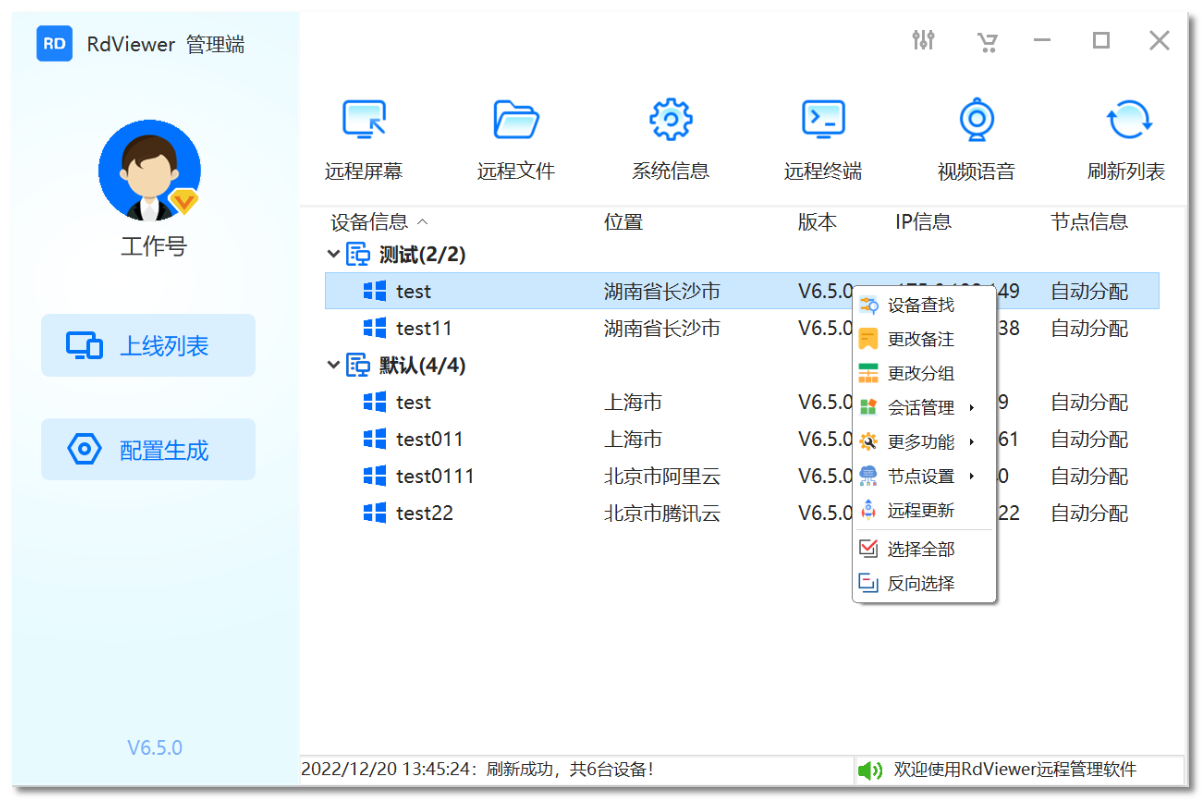Screen dimensions: 1202x800
Task: Open the 上线列表 sidebar panel
Action: [x=148, y=345]
